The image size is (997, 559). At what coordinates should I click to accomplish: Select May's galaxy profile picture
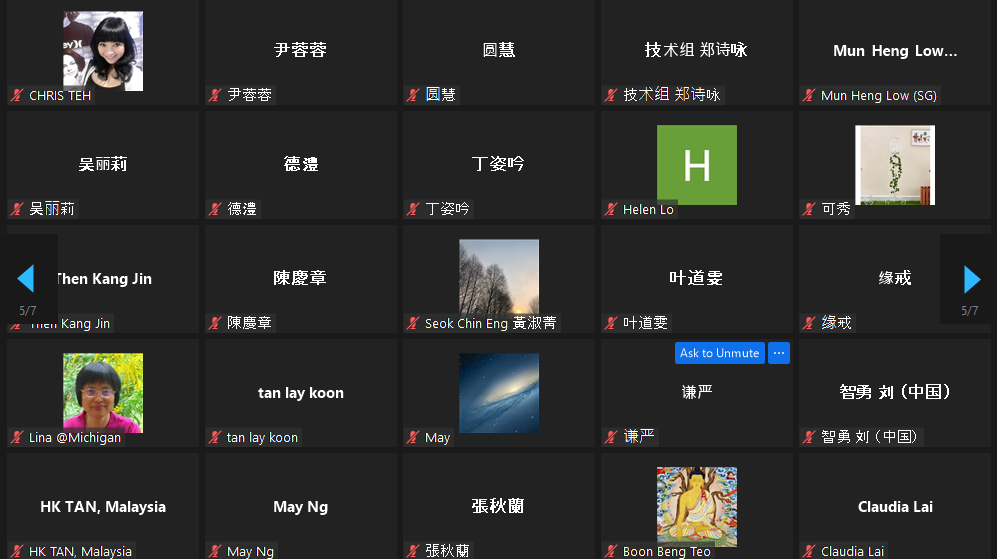[498, 392]
